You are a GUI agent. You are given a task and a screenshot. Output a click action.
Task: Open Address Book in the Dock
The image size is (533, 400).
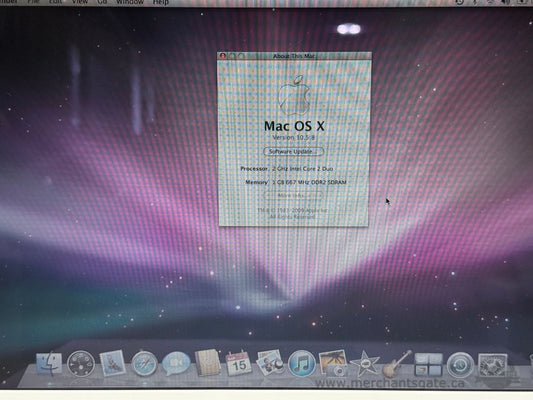pyautogui.click(x=207, y=362)
